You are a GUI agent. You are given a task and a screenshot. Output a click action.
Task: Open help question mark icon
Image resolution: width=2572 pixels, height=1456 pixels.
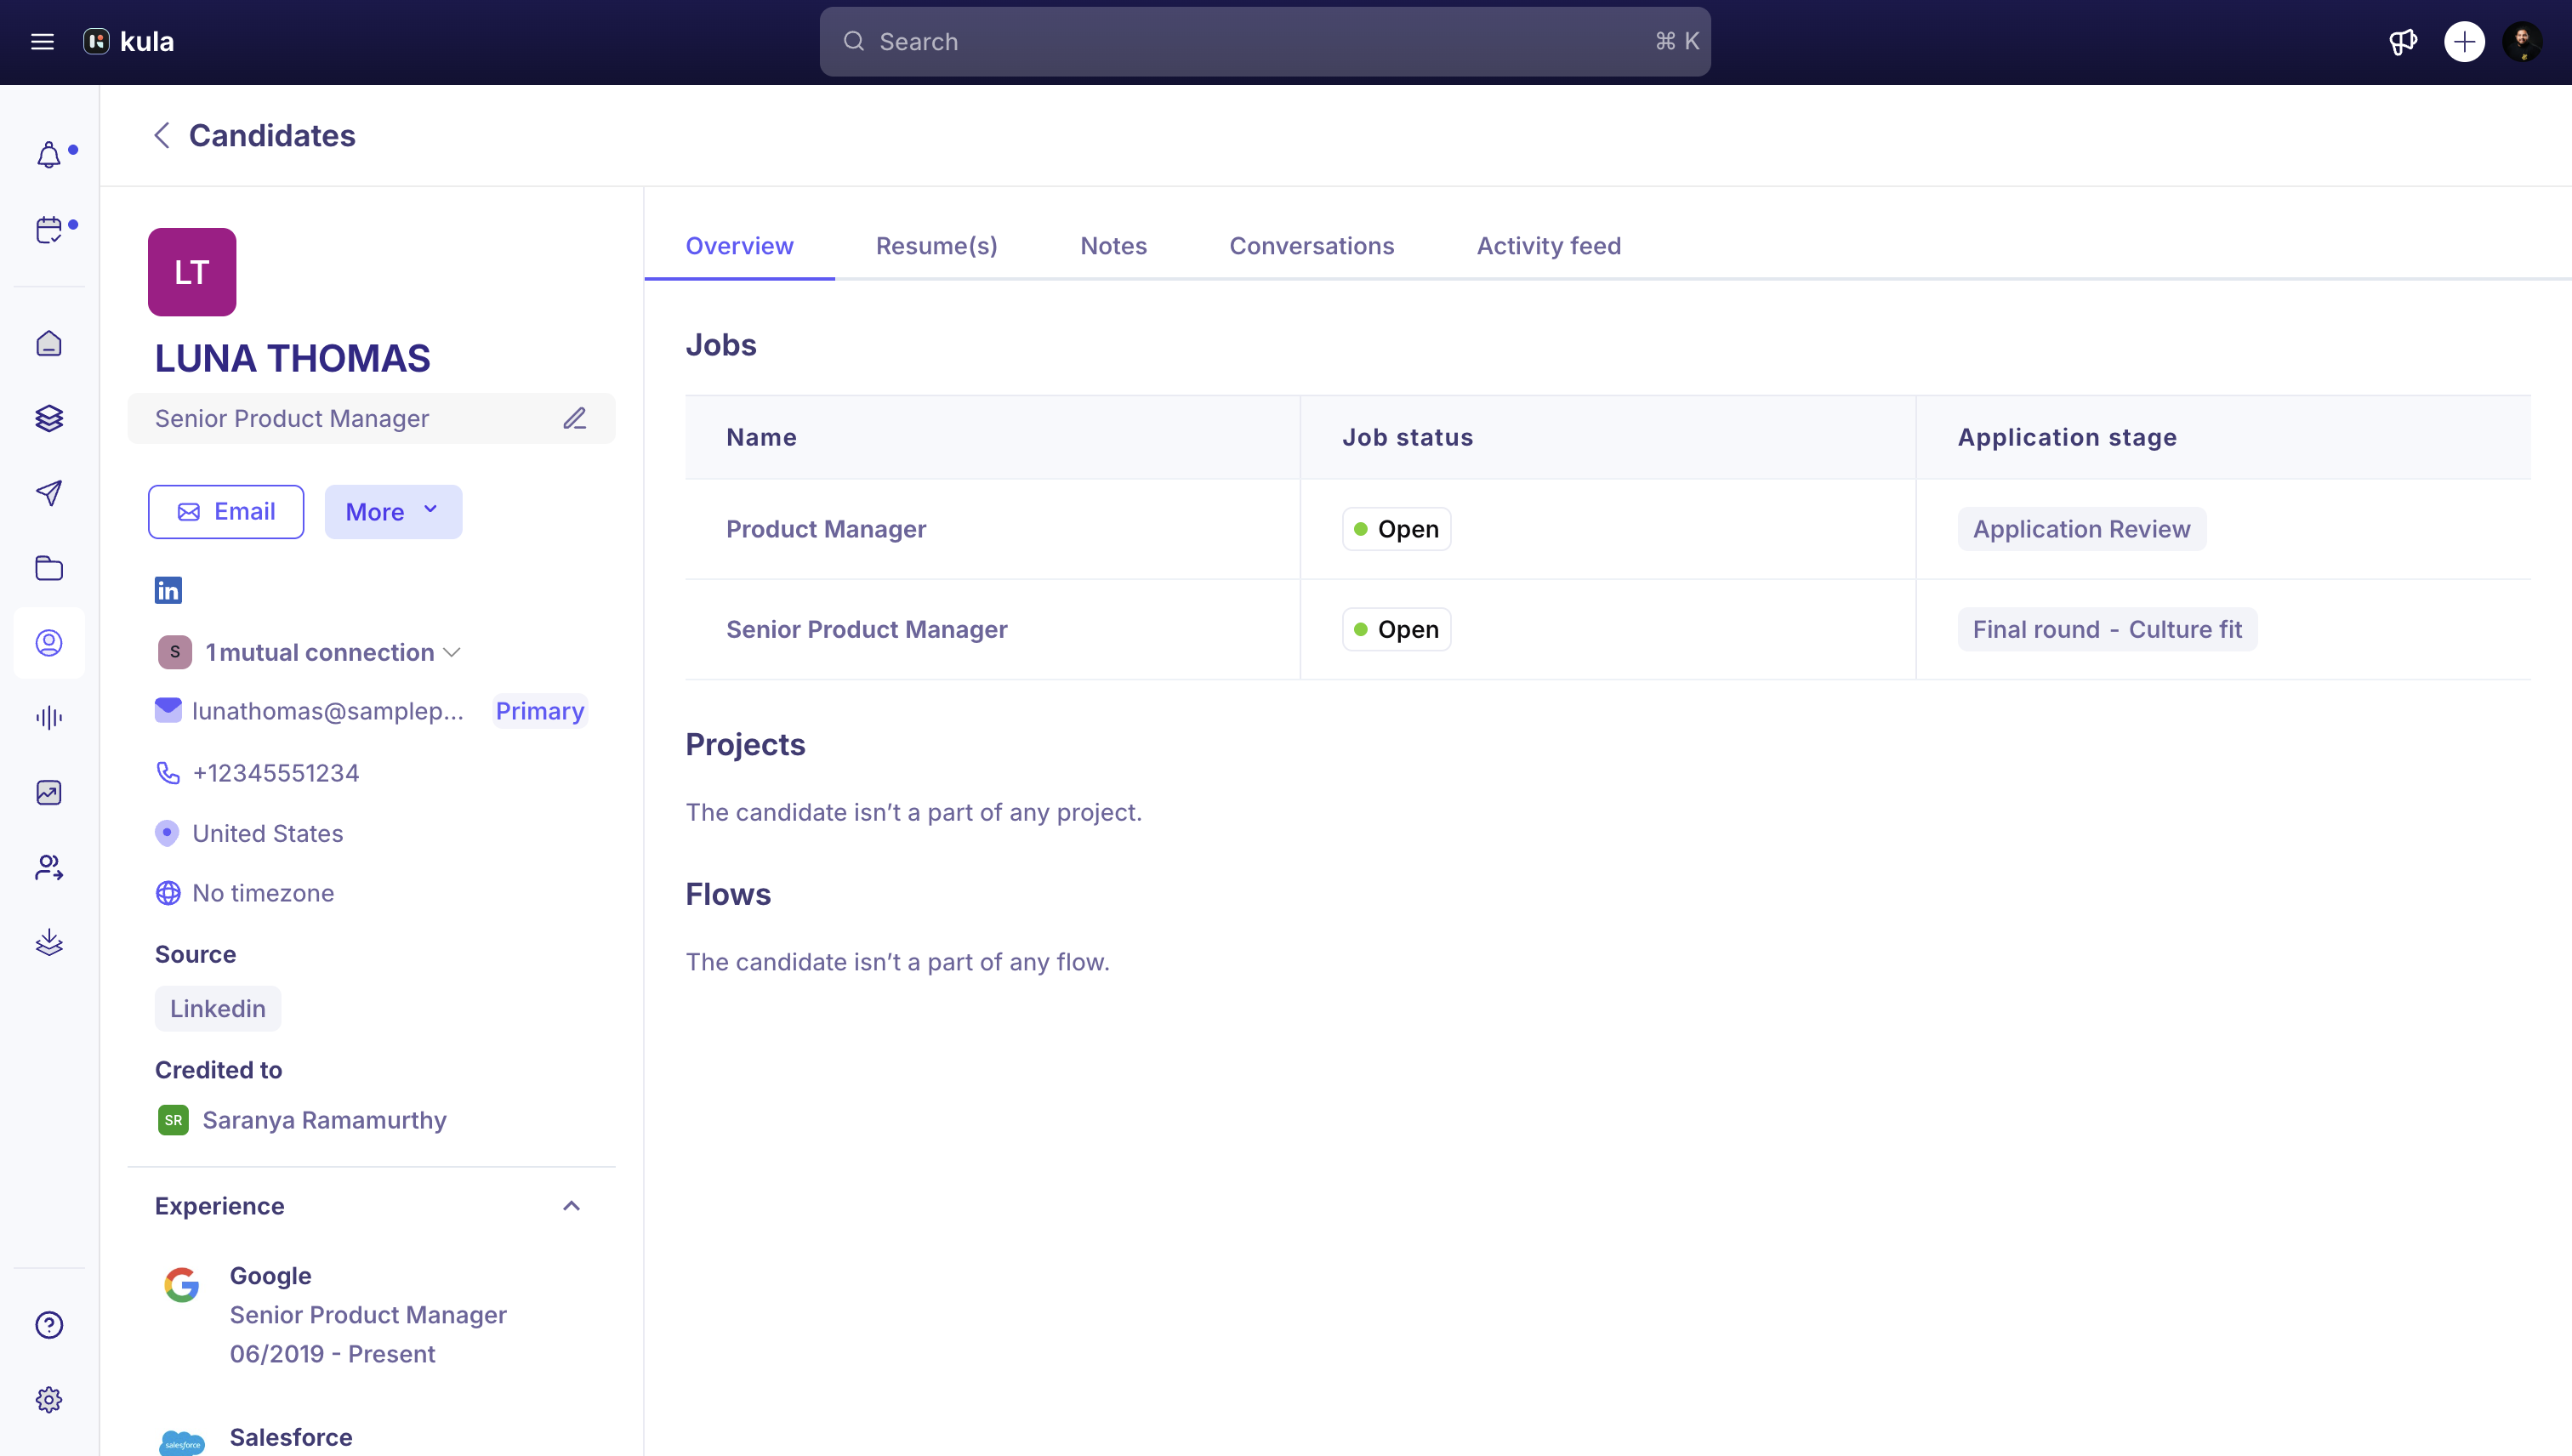(x=49, y=1325)
